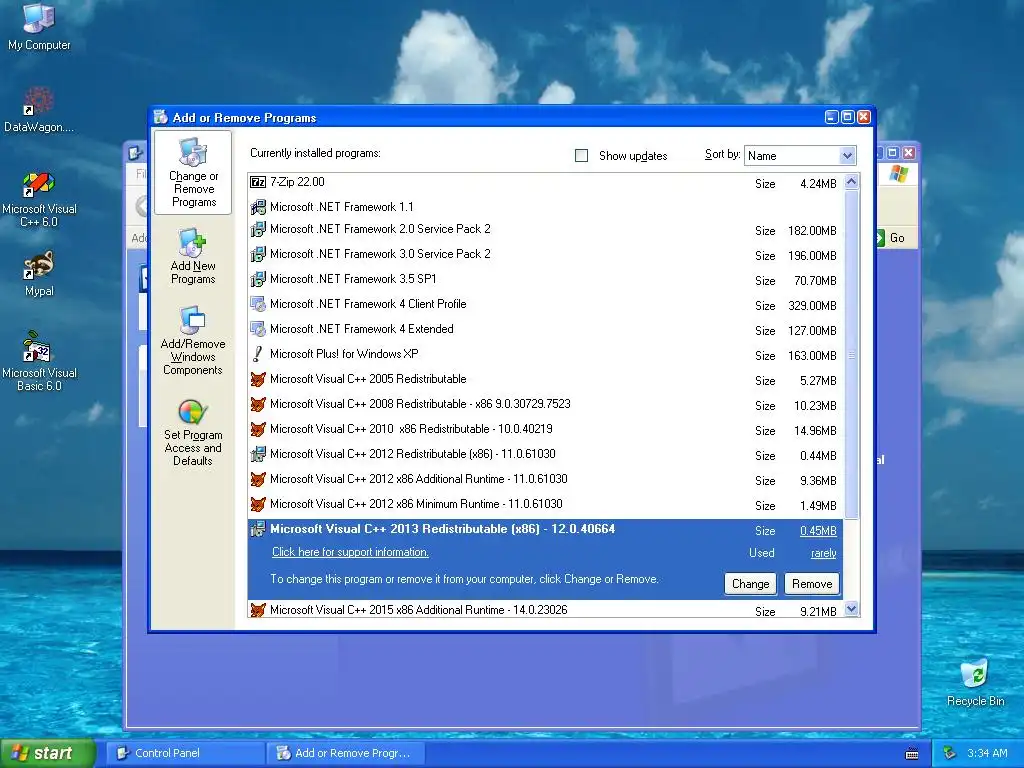The image size is (1024, 768).
Task: Select Microsoft Visual C++ 2005 Redistributable
Action: (x=545, y=380)
